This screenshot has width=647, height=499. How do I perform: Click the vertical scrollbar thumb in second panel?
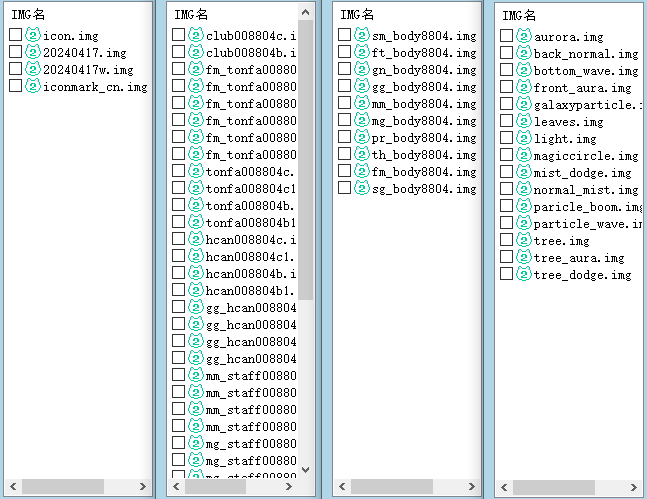[x=306, y=160]
